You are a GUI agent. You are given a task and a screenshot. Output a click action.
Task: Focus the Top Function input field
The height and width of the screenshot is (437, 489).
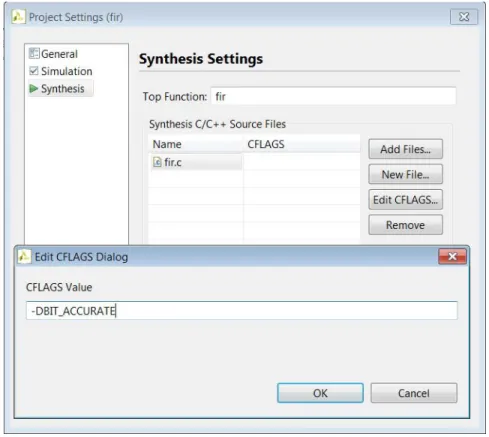coord(333,96)
